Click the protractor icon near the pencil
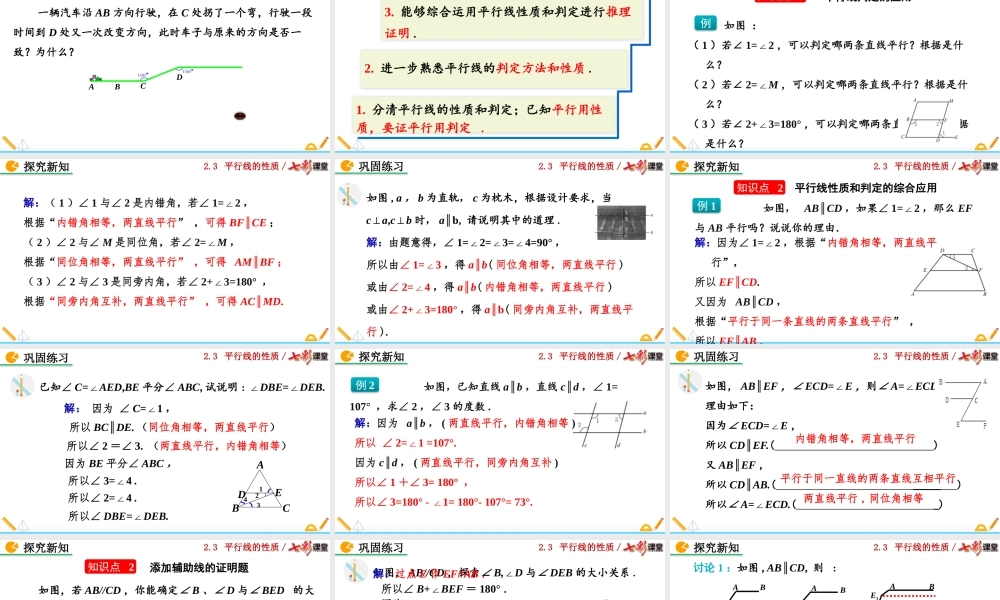This screenshot has width=1000, height=600. pos(309,145)
